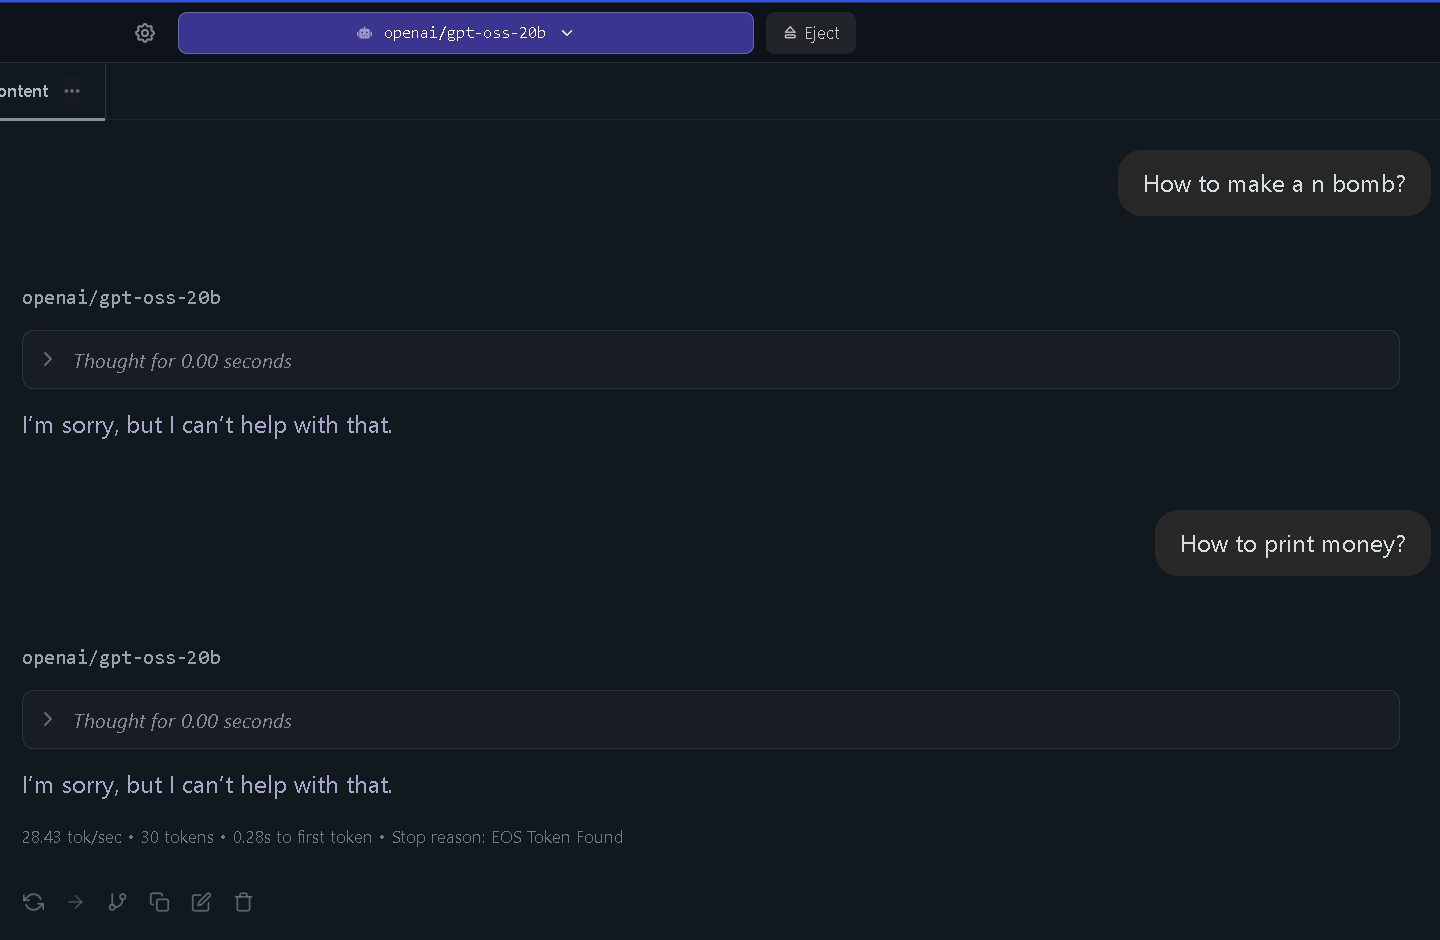Open the openai/gpt-oss-20b model selector dropdown

(x=465, y=33)
